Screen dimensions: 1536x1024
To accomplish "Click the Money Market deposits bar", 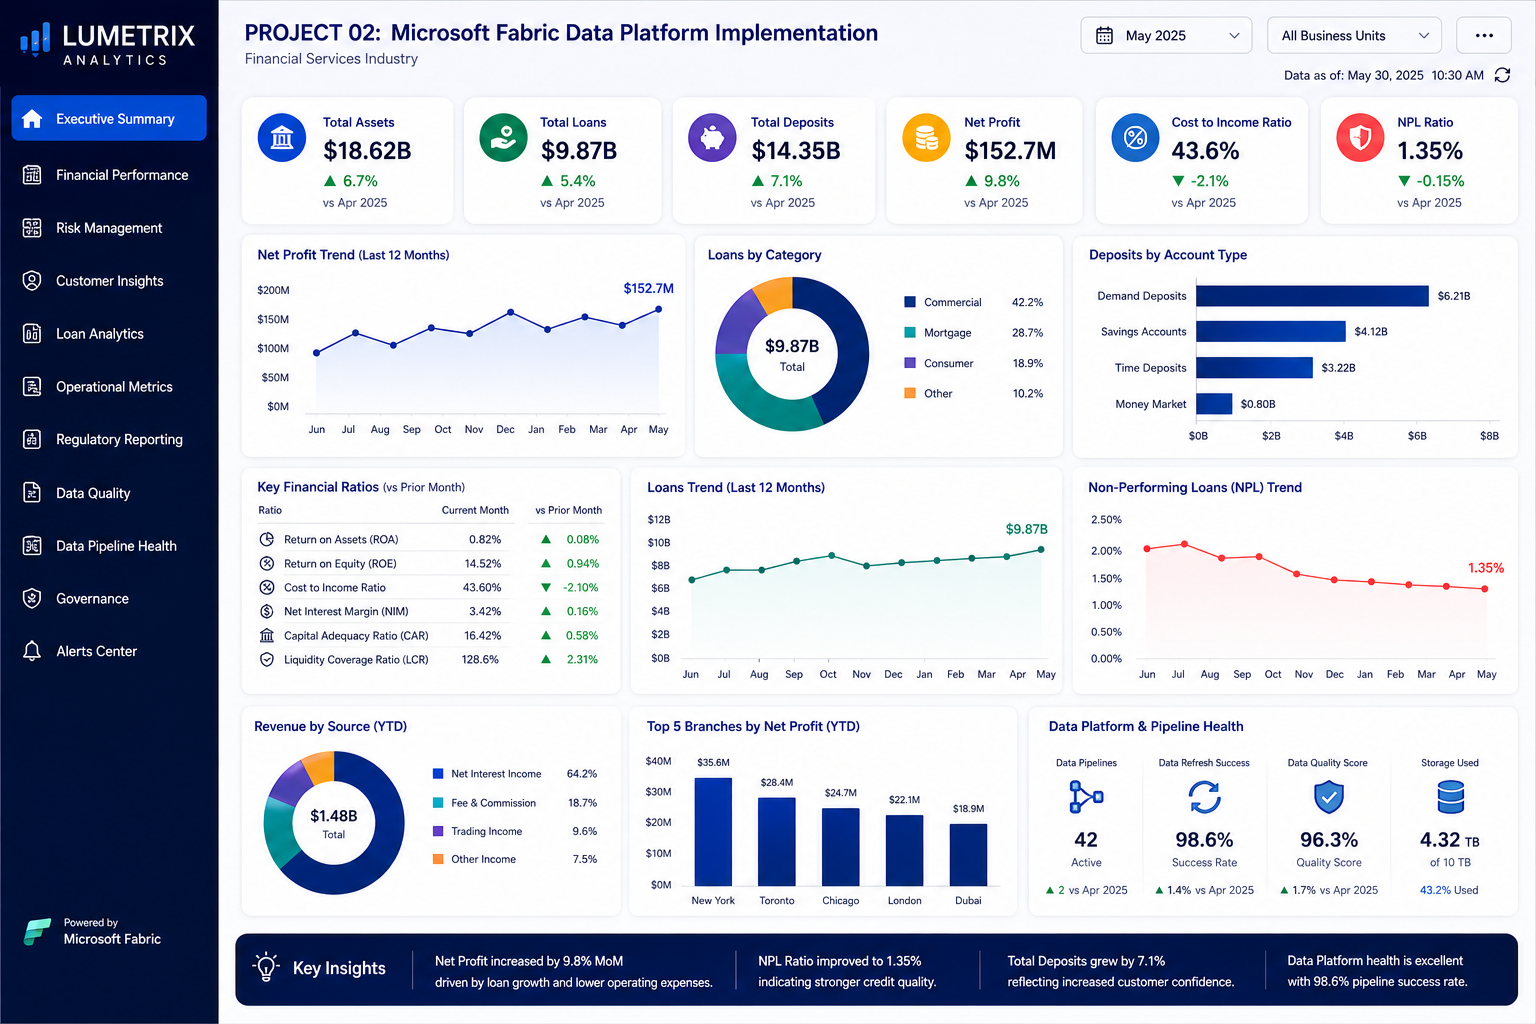I will 1214,404.
